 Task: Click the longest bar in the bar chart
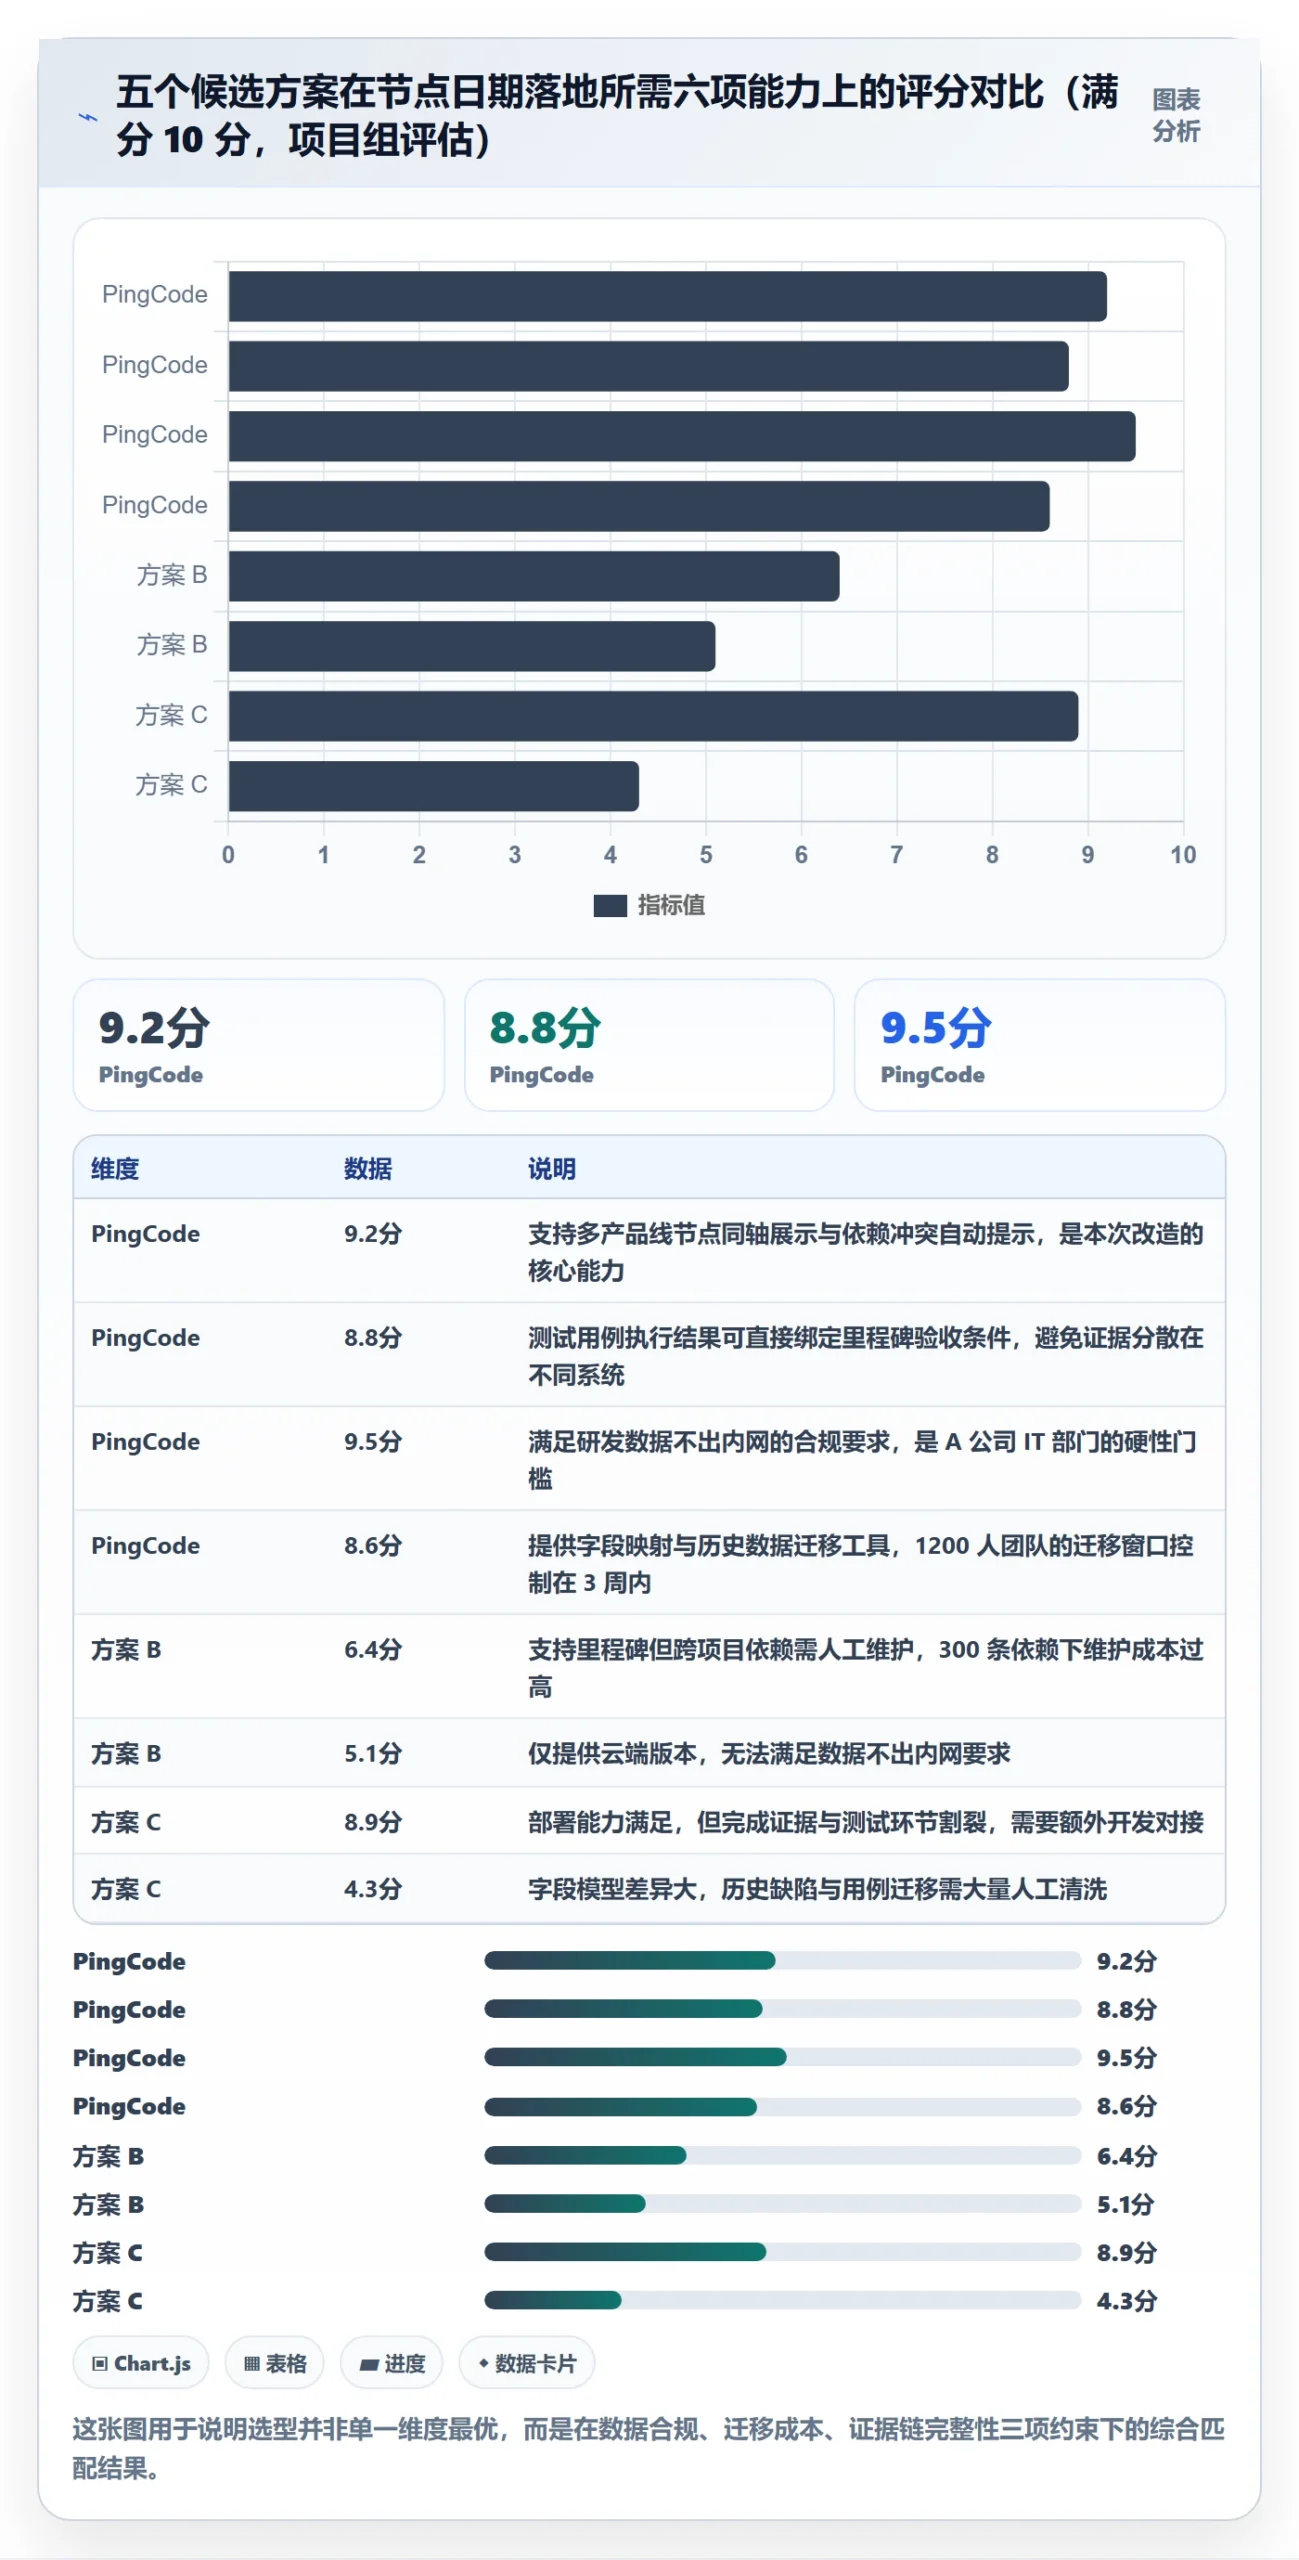682,436
